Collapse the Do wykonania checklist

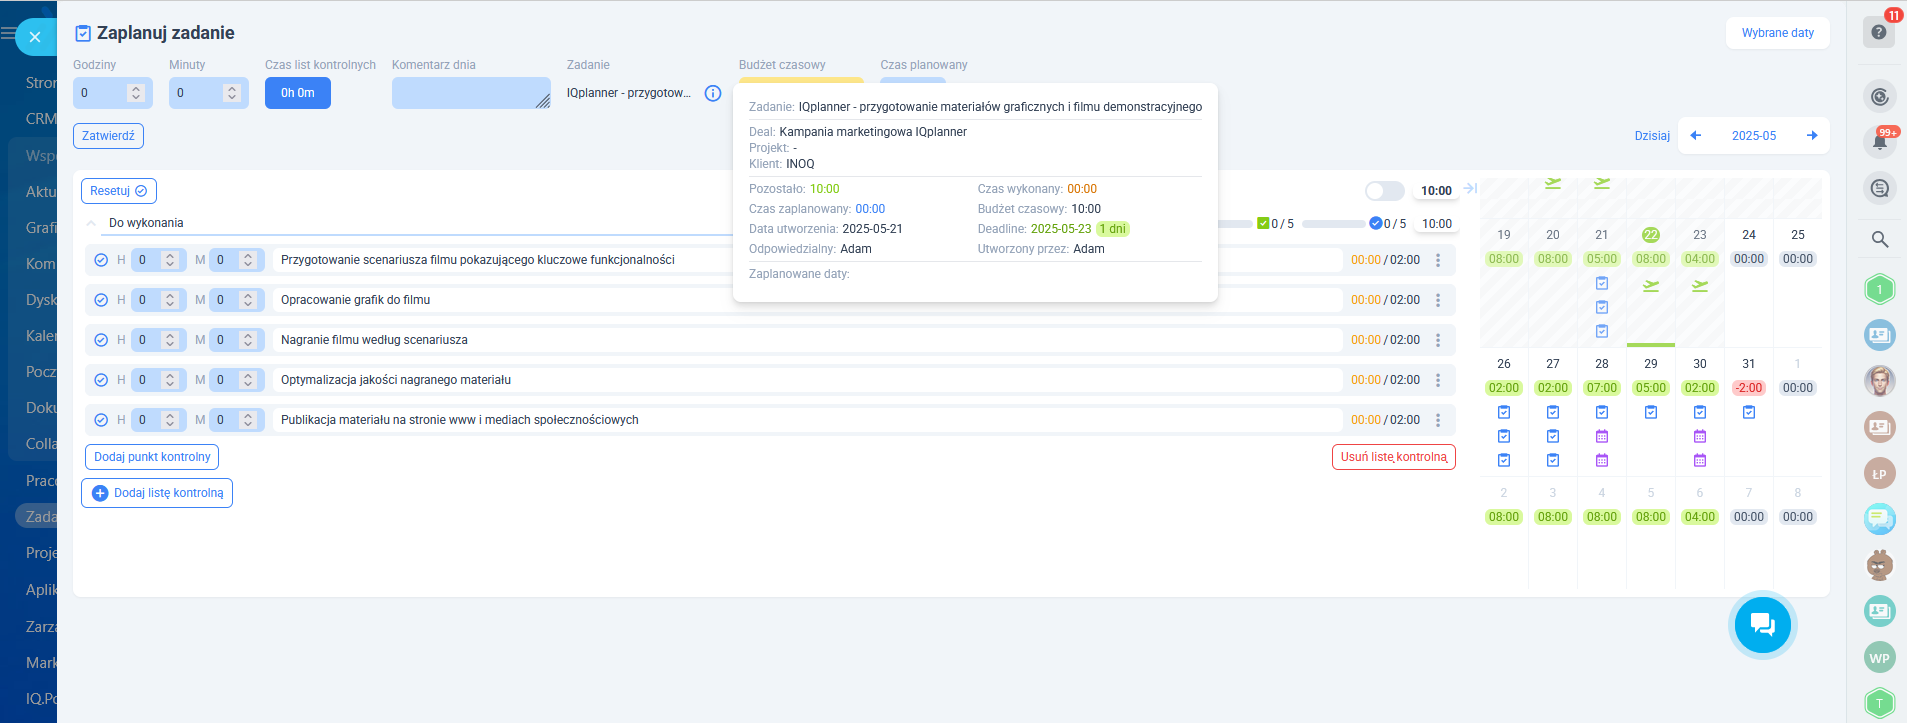pyautogui.click(x=91, y=223)
